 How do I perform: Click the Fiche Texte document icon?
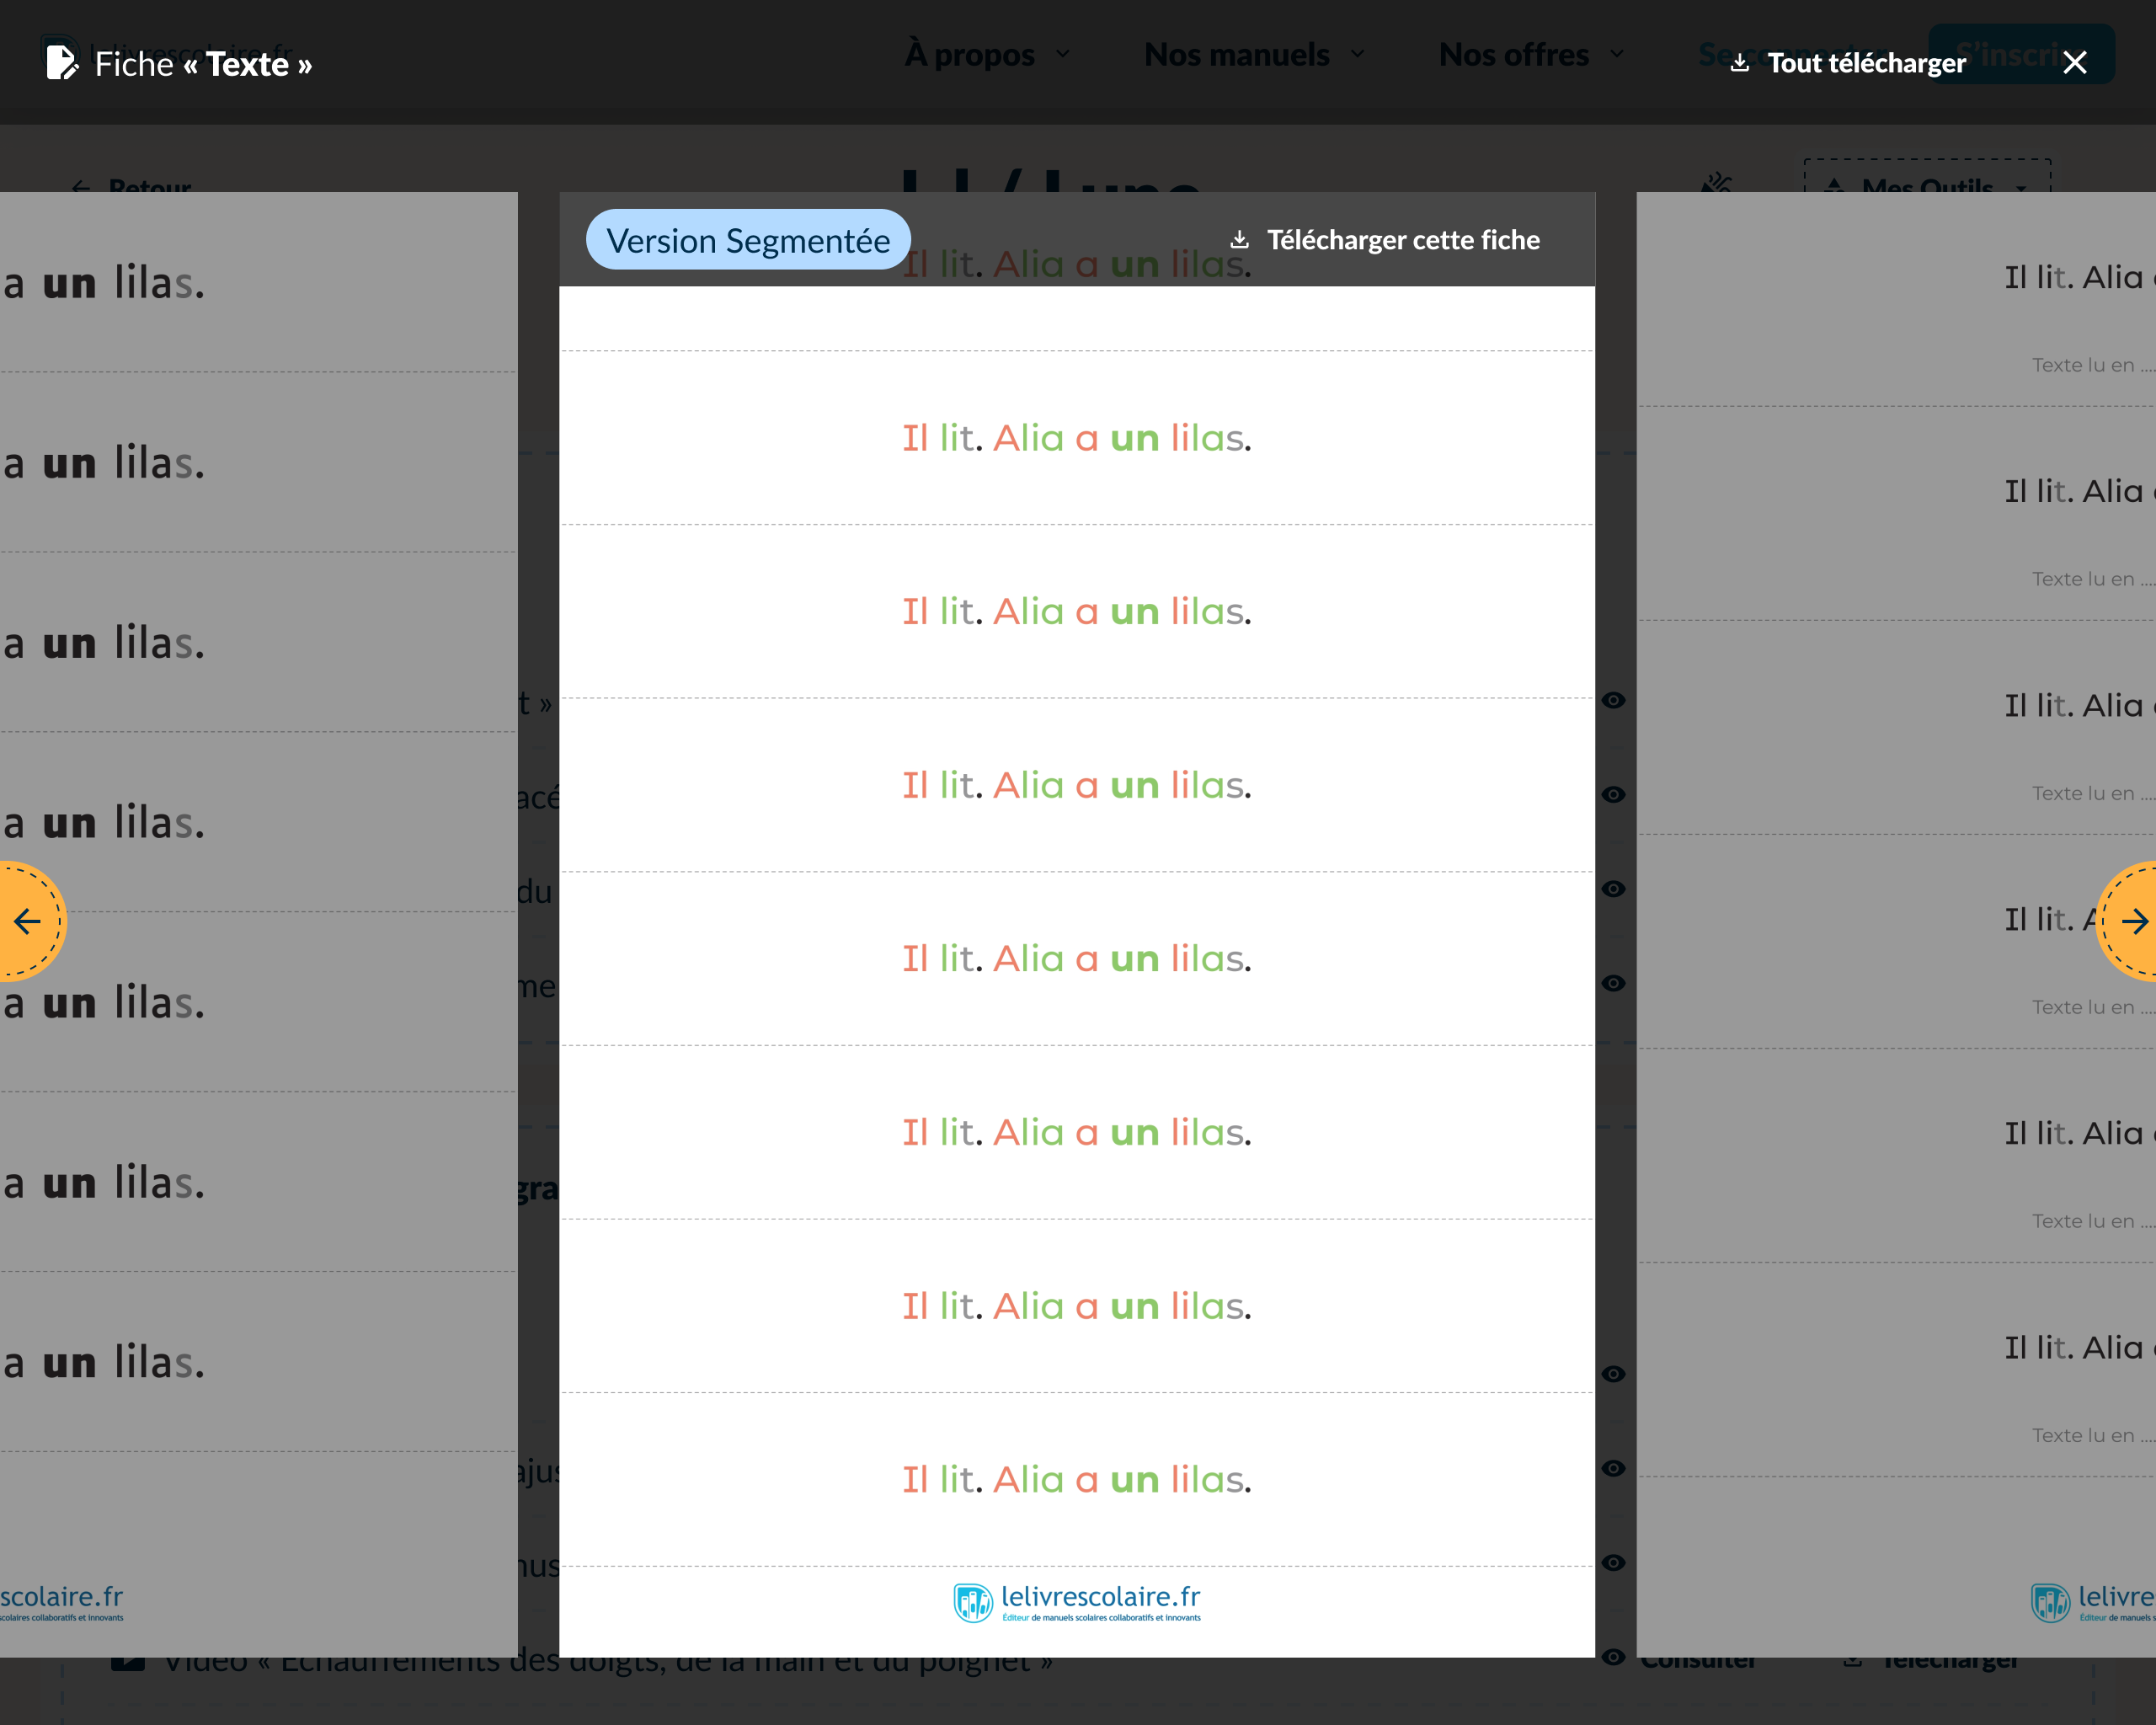[x=62, y=63]
